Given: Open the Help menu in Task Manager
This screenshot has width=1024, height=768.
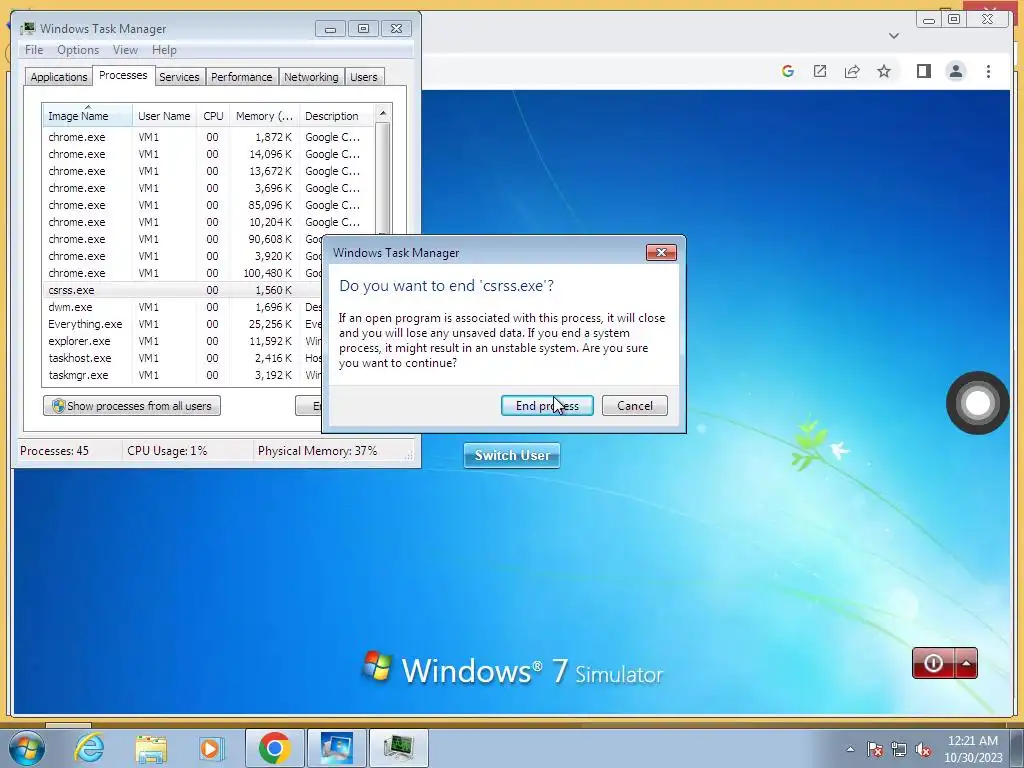Looking at the screenshot, I should tap(164, 50).
